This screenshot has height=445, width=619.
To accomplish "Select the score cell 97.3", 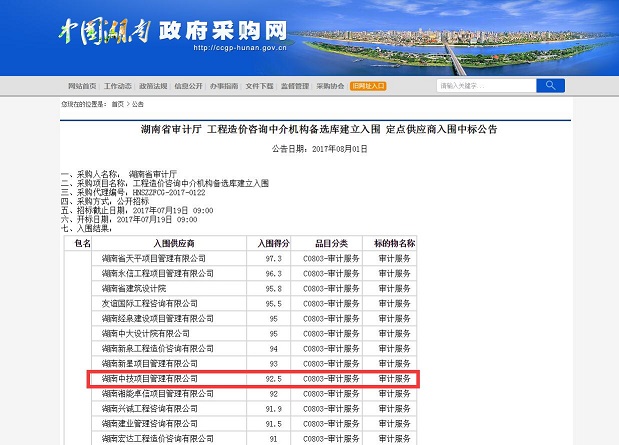I will [x=274, y=259].
